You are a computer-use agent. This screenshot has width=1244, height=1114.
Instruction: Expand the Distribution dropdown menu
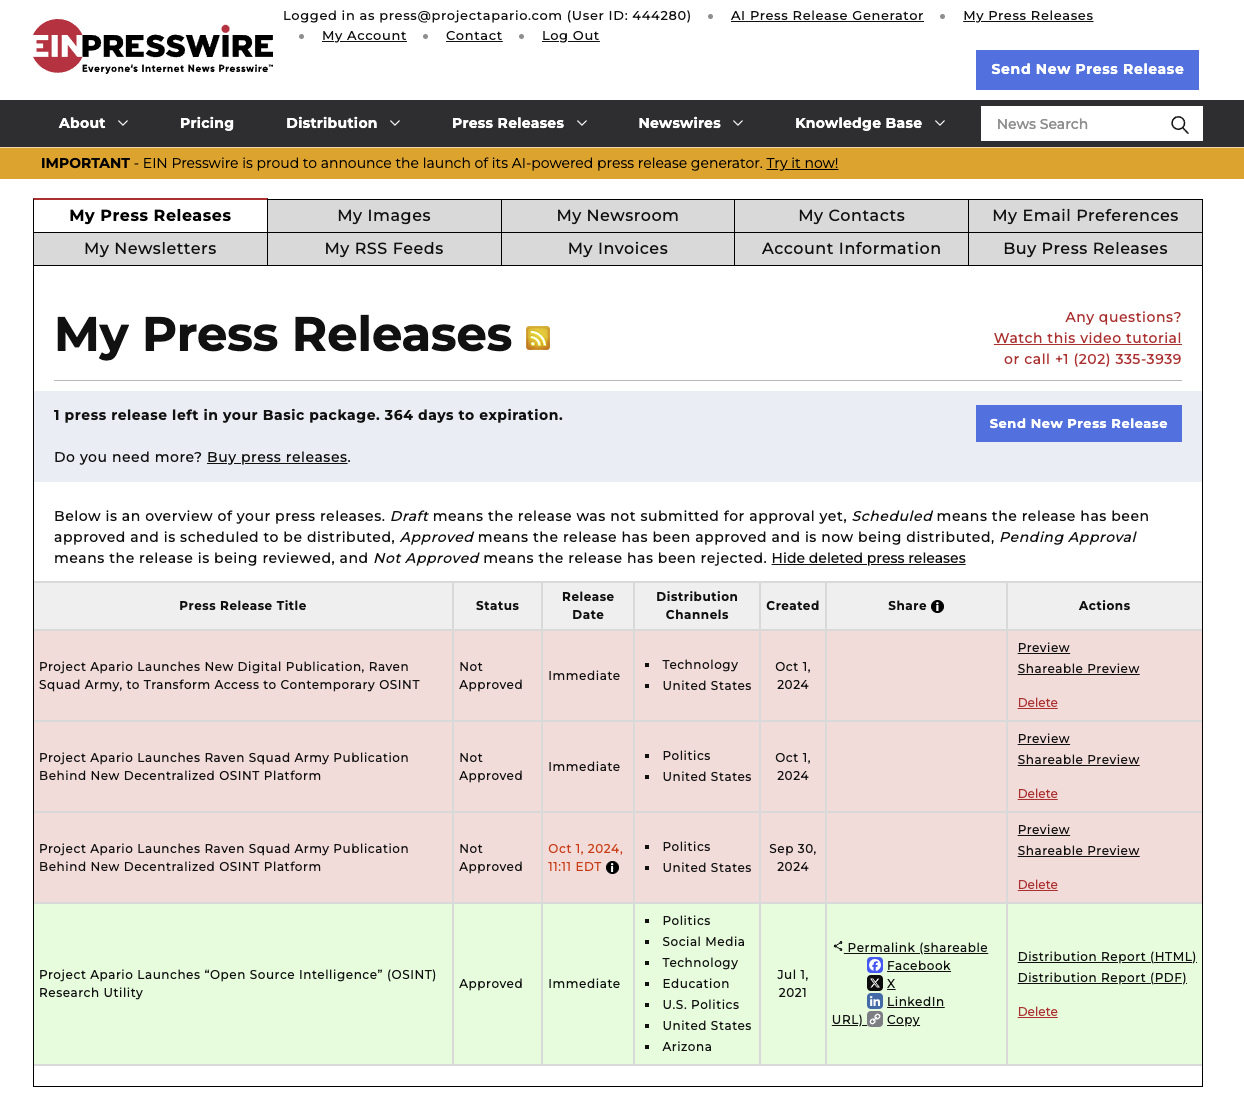[343, 123]
